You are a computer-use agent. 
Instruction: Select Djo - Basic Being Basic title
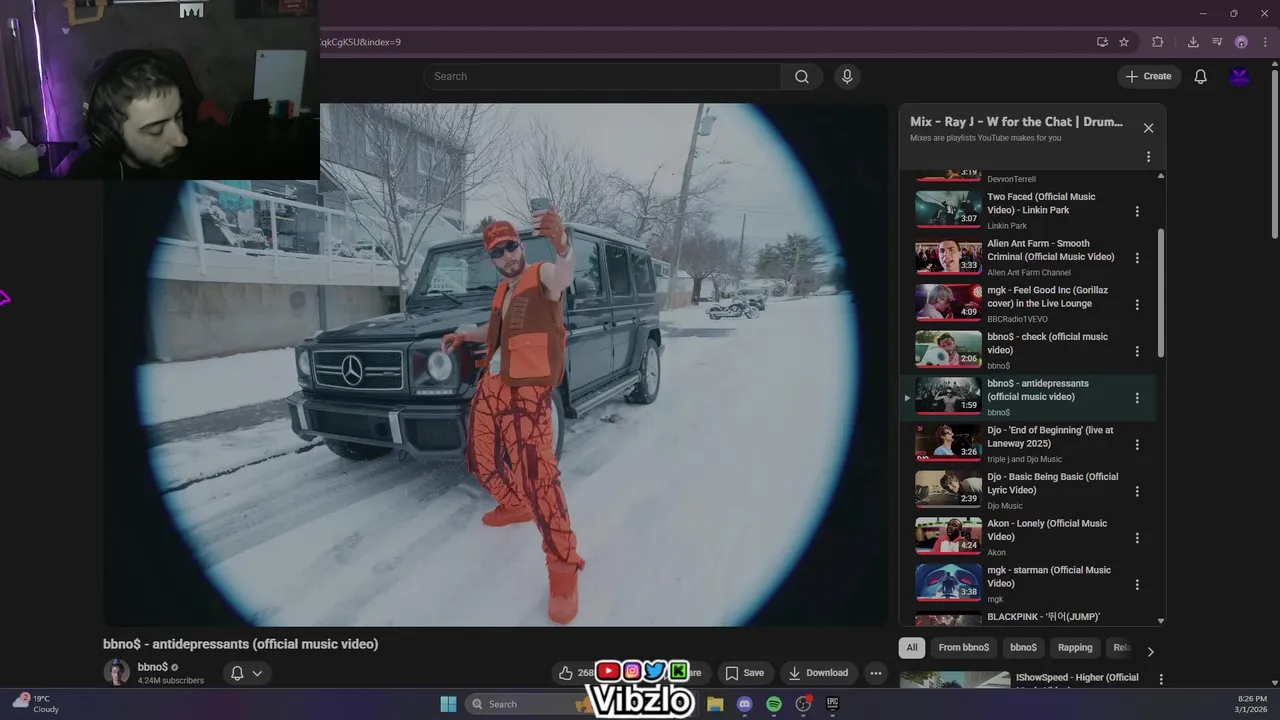tap(1053, 483)
